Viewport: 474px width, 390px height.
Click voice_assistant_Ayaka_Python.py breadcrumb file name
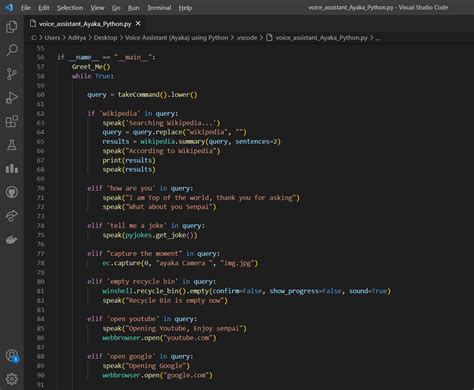pos(321,38)
